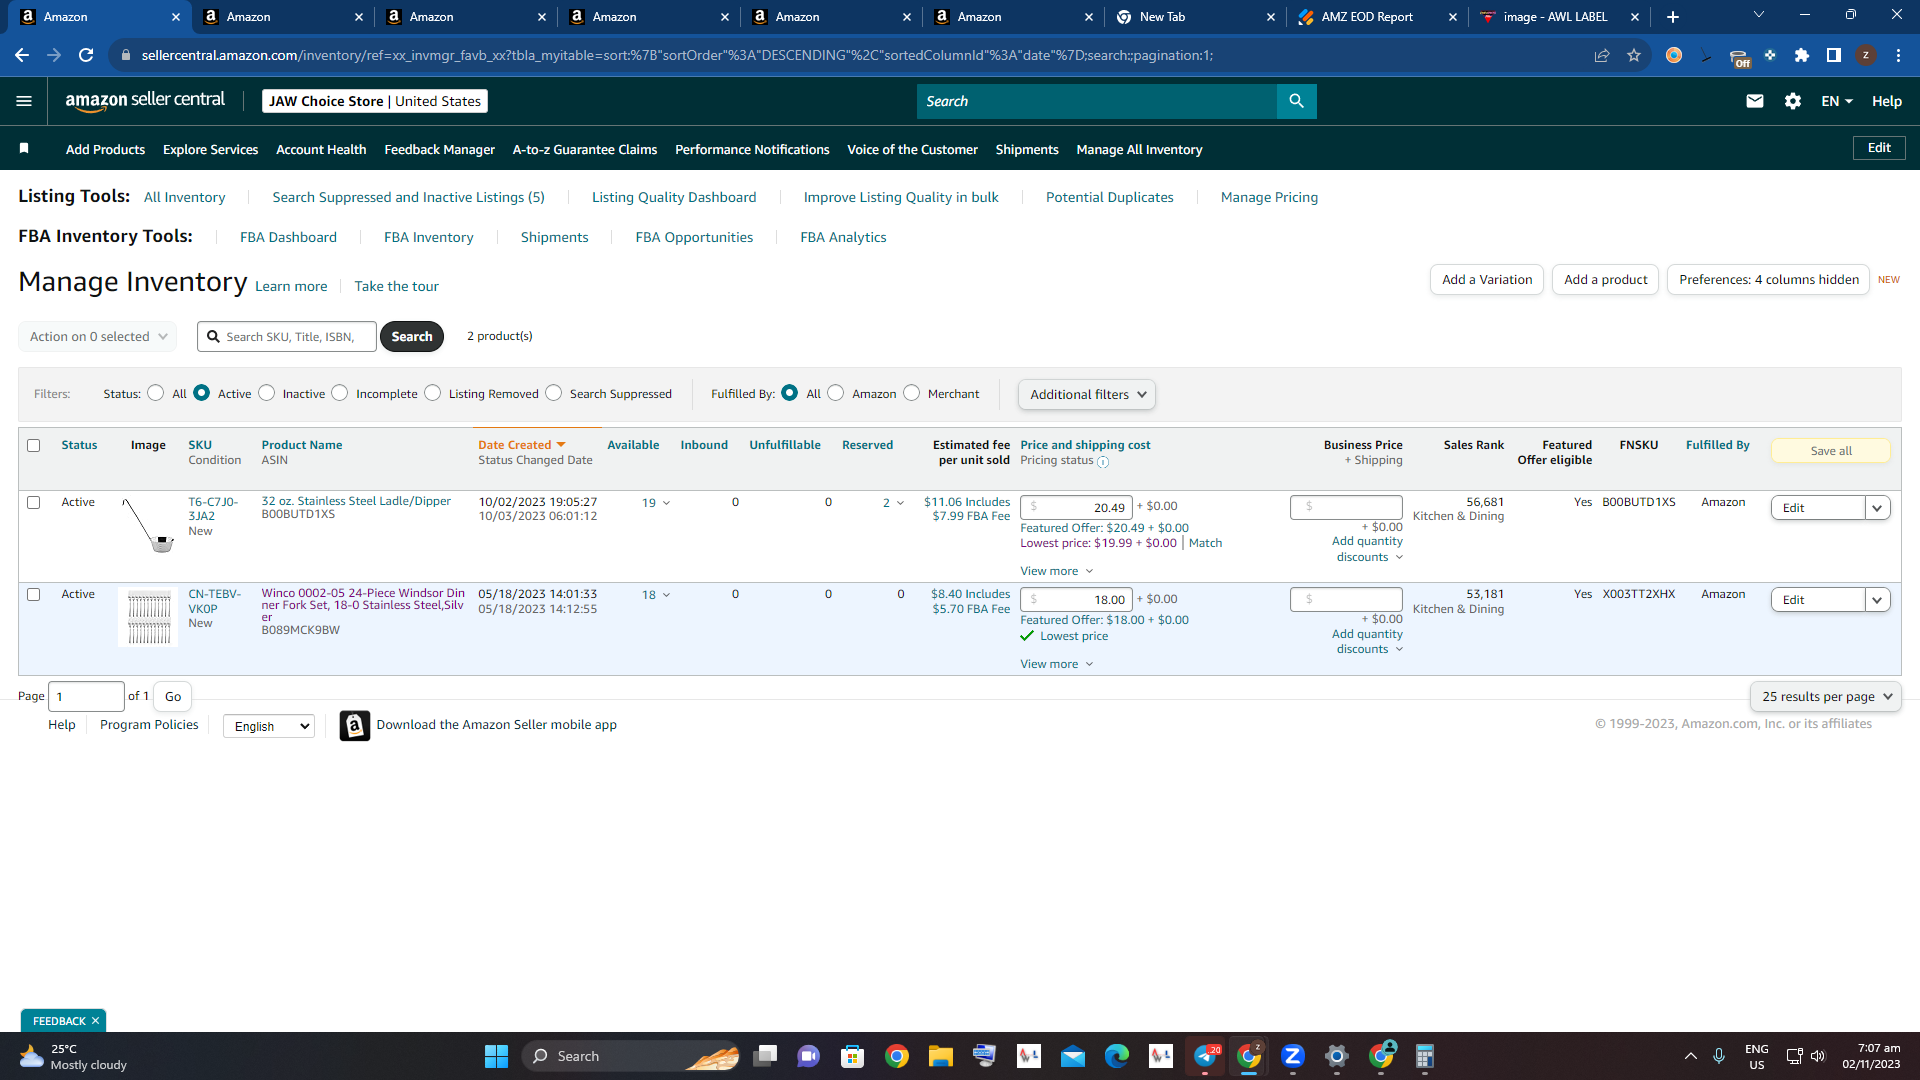Open the hamburger navigation menu
This screenshot has height=1080, width=1920.
tap(24, 101)
